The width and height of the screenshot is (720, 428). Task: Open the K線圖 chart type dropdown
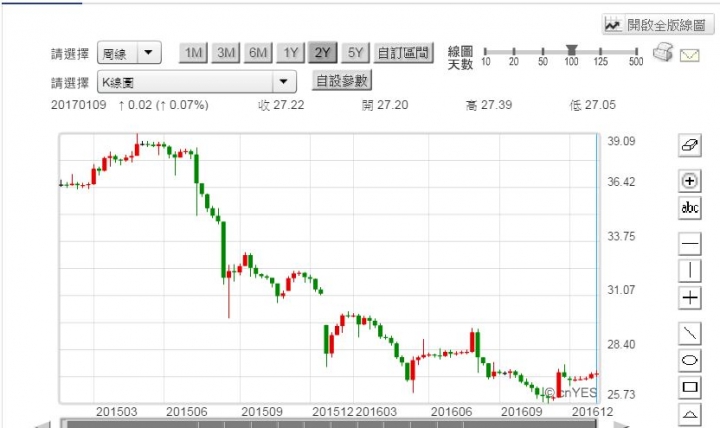click(197, 82)
